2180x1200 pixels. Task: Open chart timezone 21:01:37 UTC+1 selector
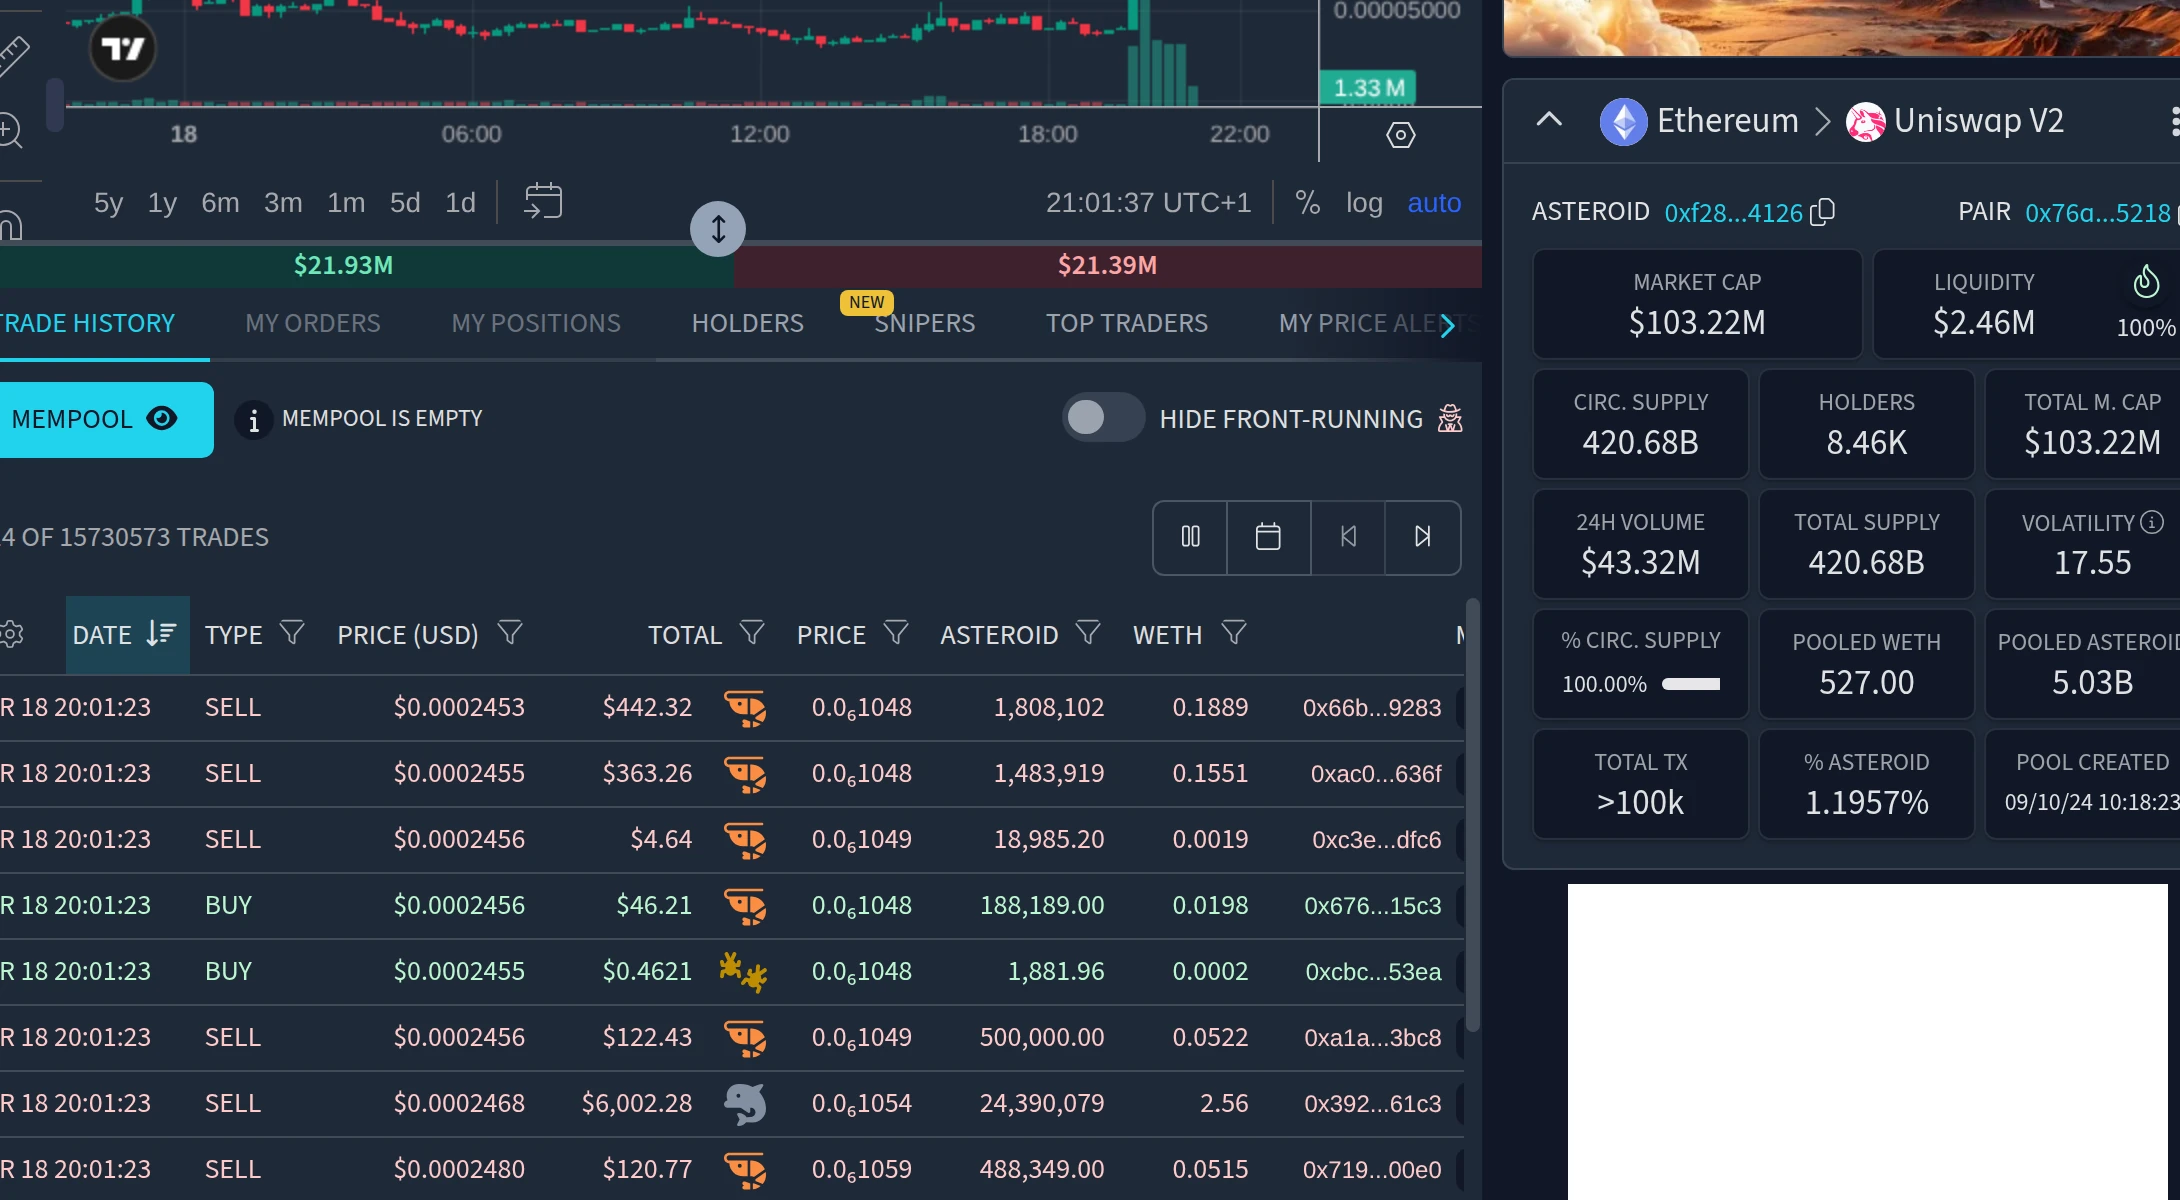[x=1148, y=203]
